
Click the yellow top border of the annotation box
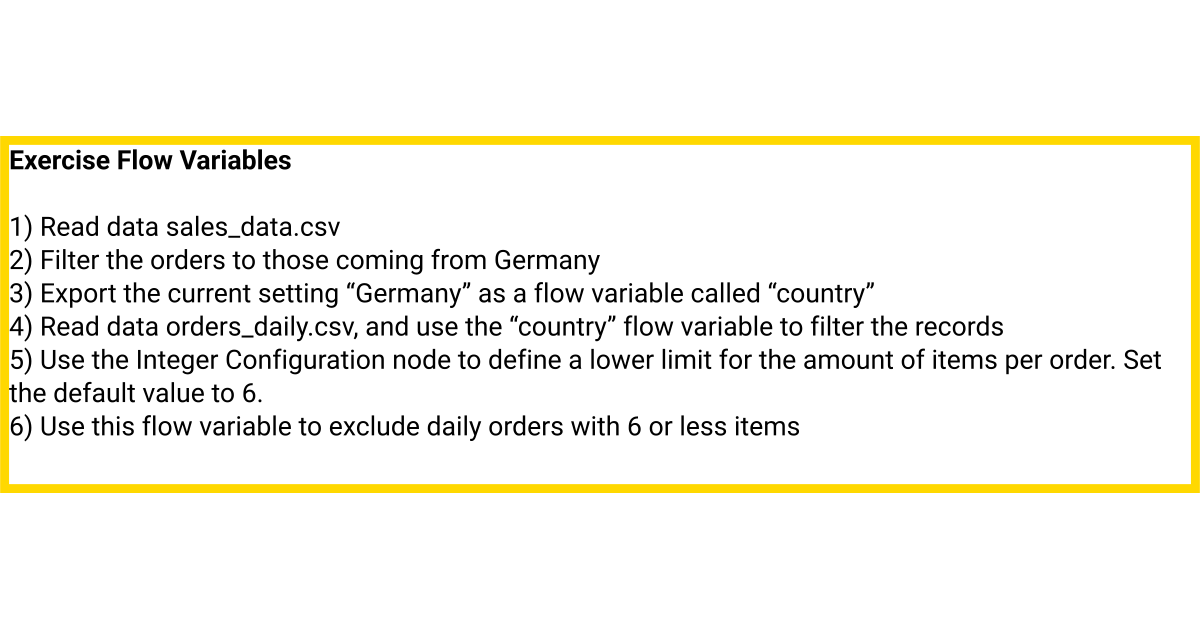pos(600,140)
